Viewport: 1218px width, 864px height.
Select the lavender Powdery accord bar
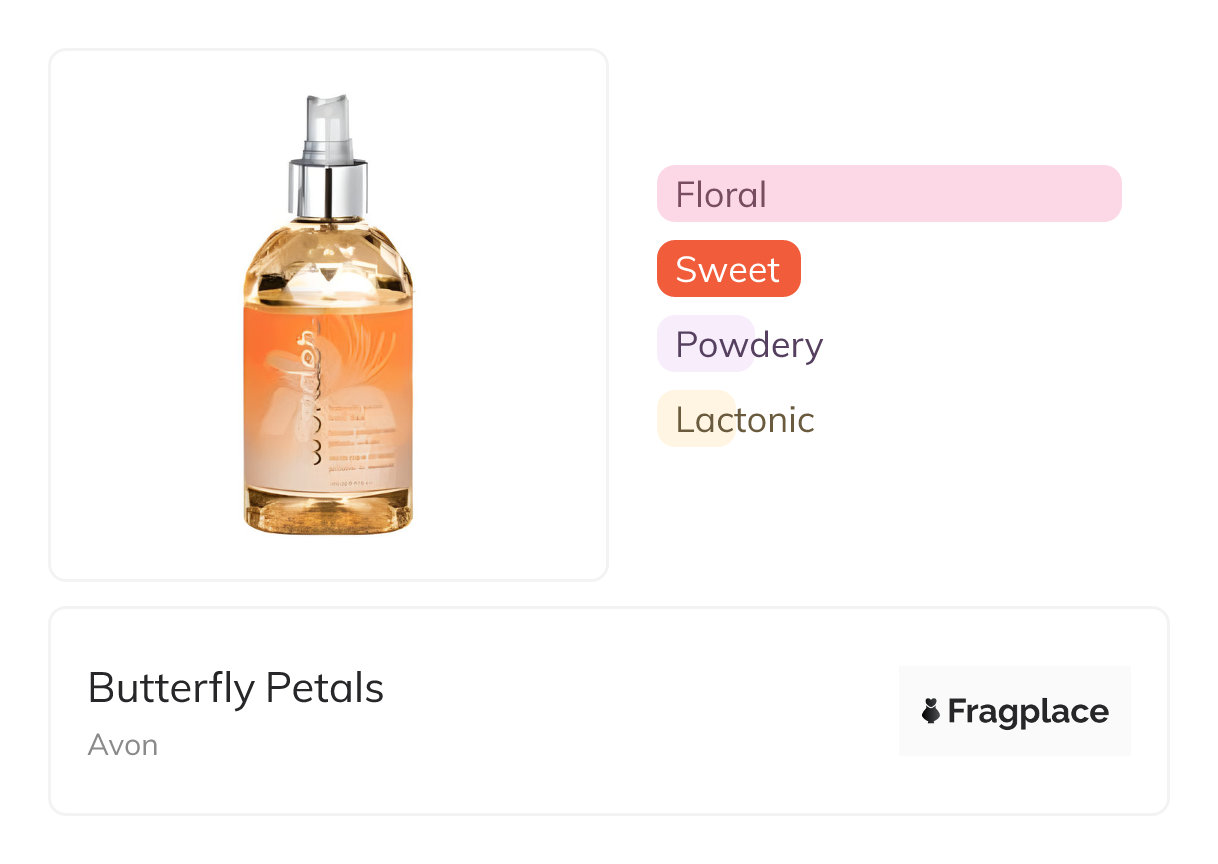[x=706, y=344]
